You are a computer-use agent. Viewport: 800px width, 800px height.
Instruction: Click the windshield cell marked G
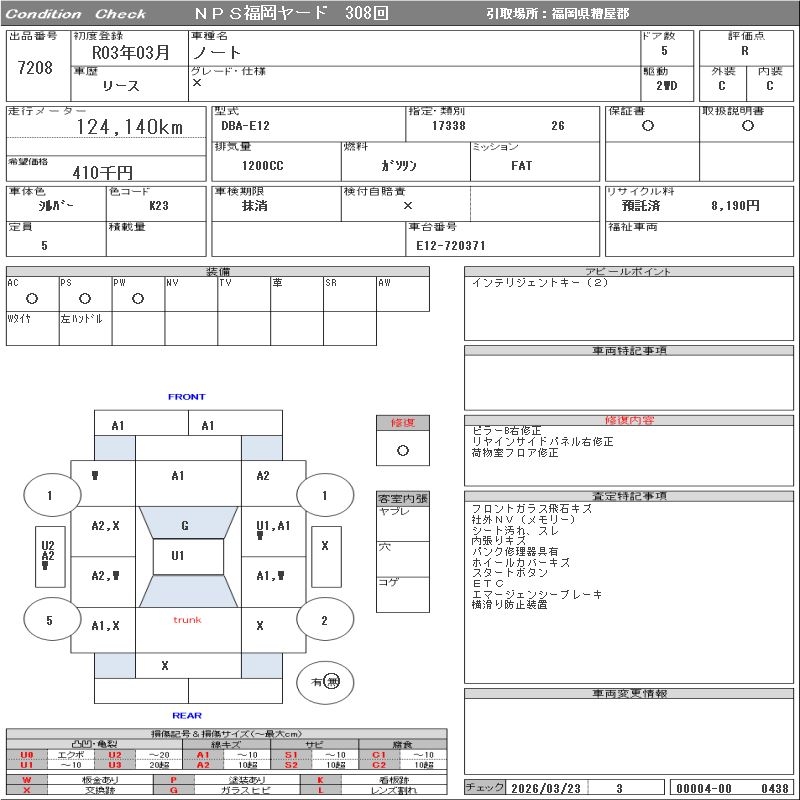(x=185, y=526)
